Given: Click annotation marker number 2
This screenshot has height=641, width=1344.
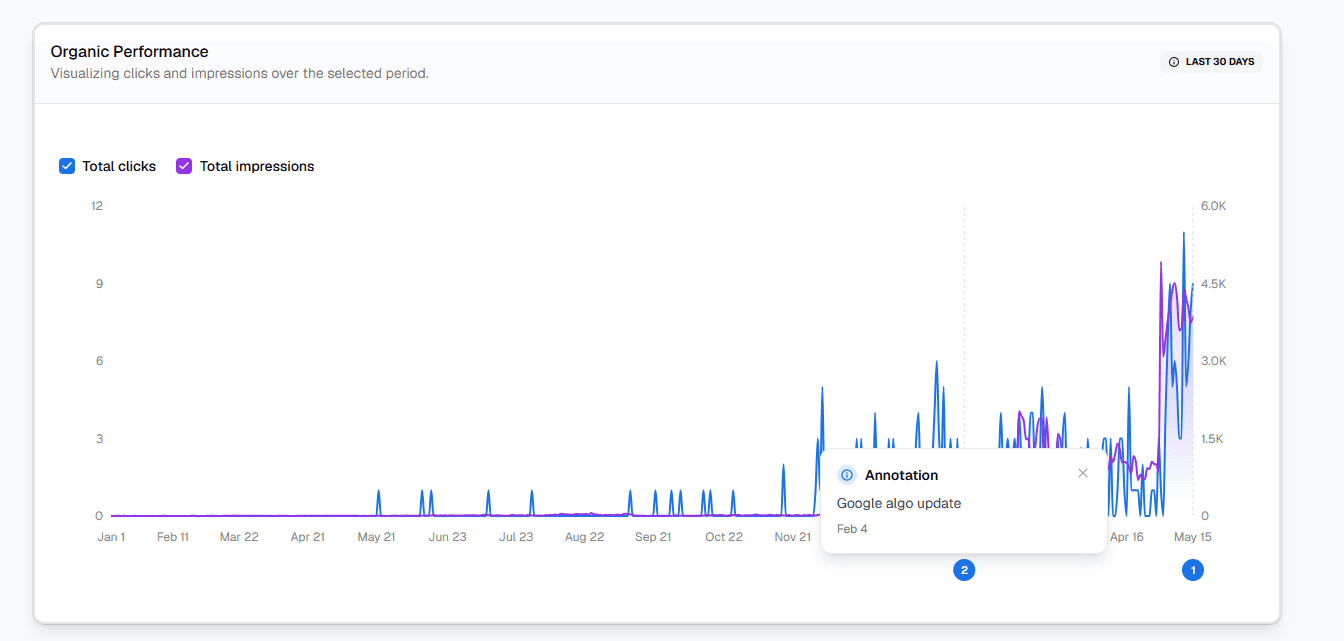Looking at the screenshot, I should 964,570.
